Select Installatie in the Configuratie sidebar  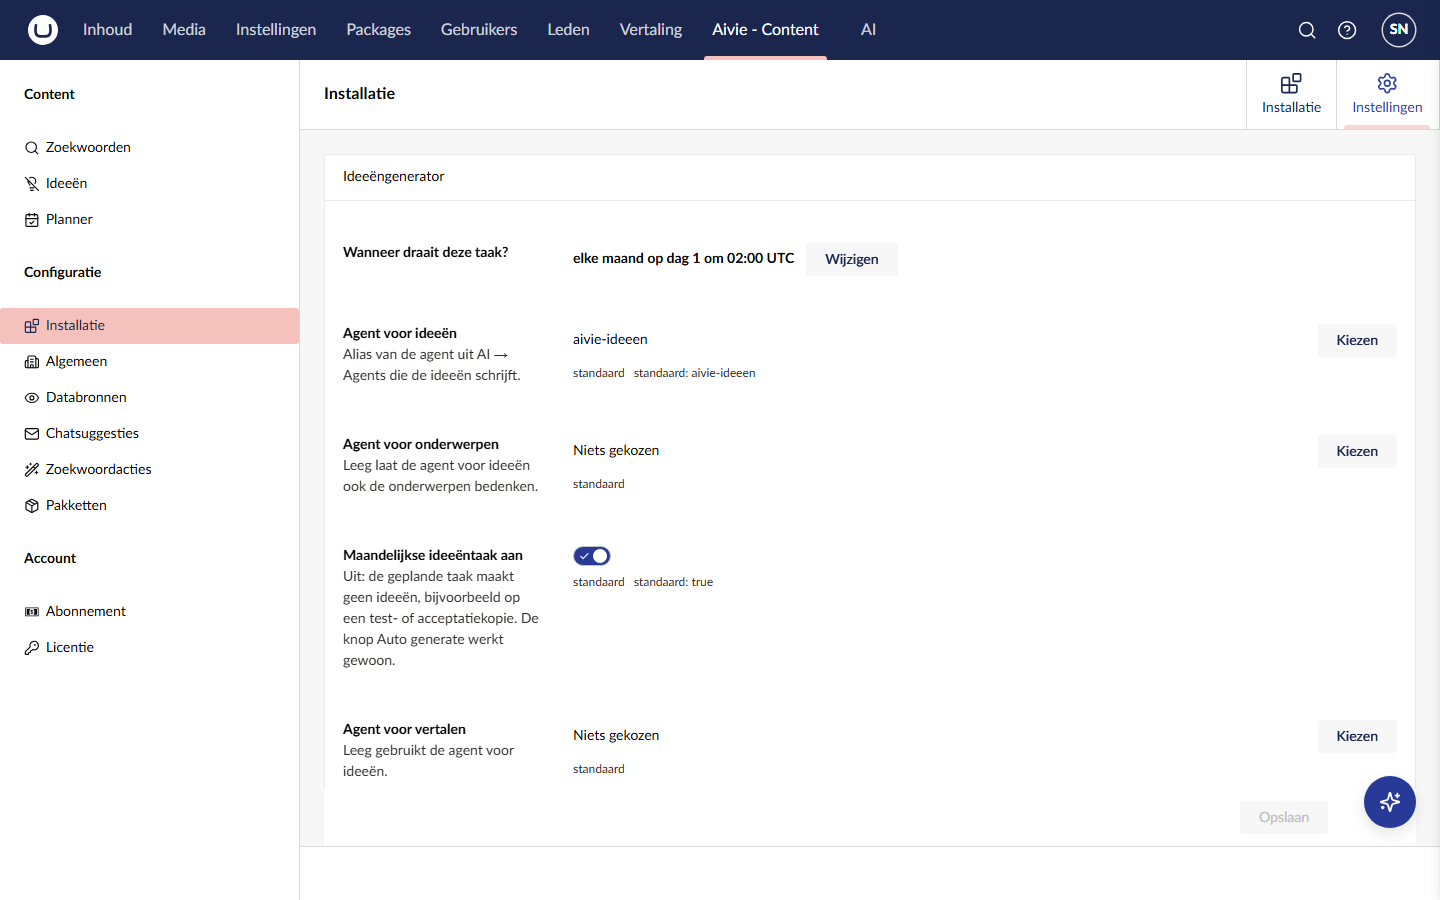click(x=150, y=326)
